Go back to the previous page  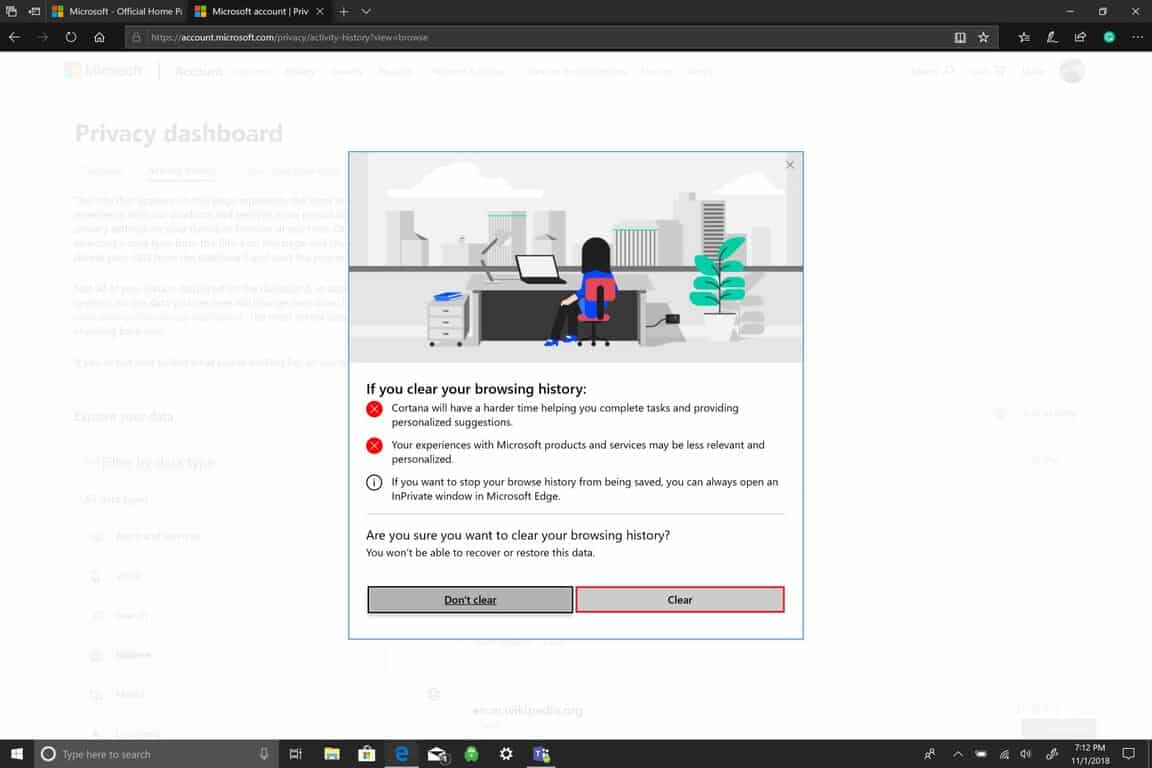[x=15, y=37]
